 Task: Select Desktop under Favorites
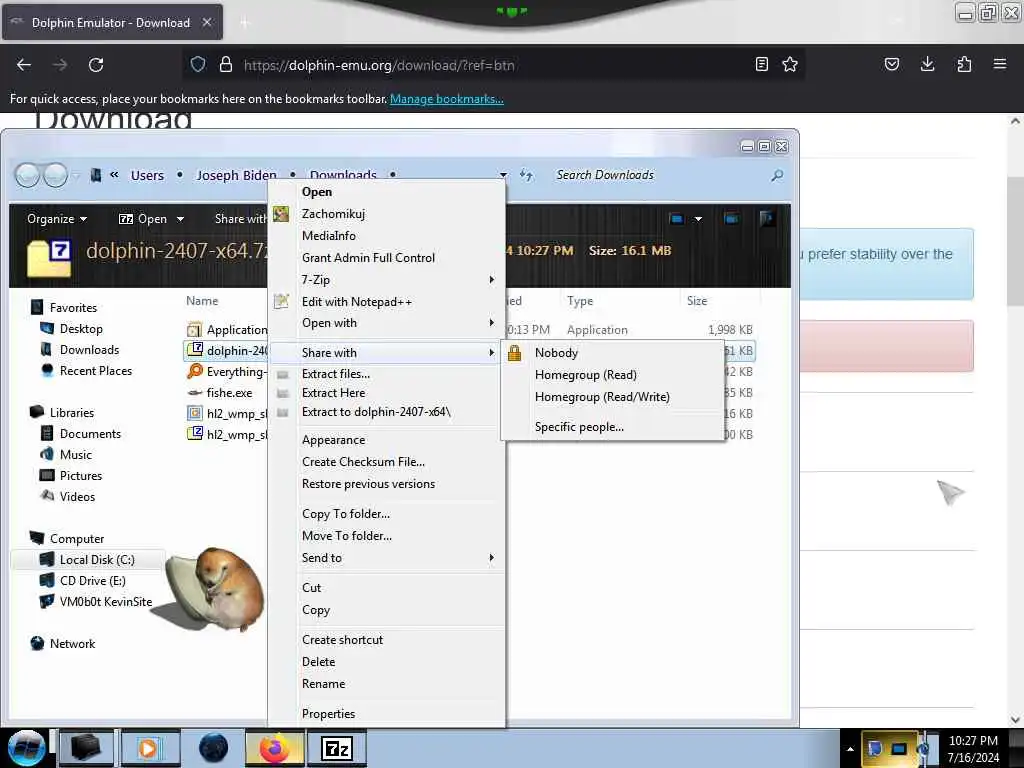click(81, 328)
